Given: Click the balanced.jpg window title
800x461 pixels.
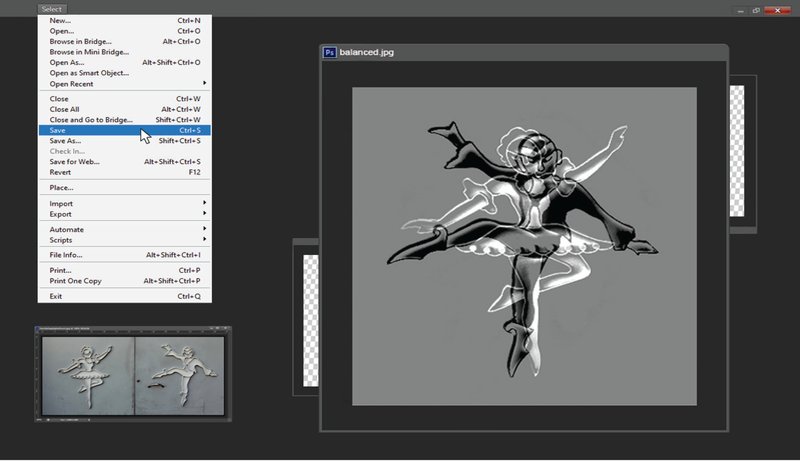Looking at the screenshot, I should pos(366,52).
